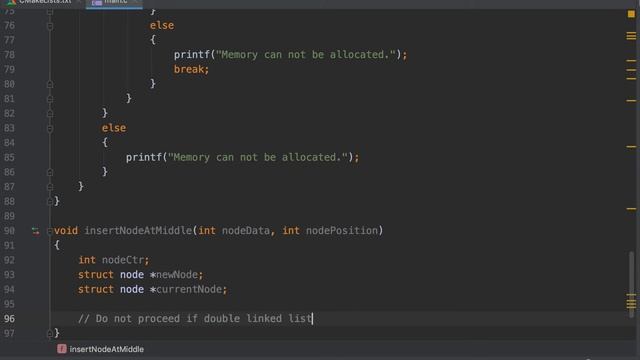Click the *currentNode declaration on line 94
The width and height of the screenshot is (640, 360).
click(x=186, y=289)
